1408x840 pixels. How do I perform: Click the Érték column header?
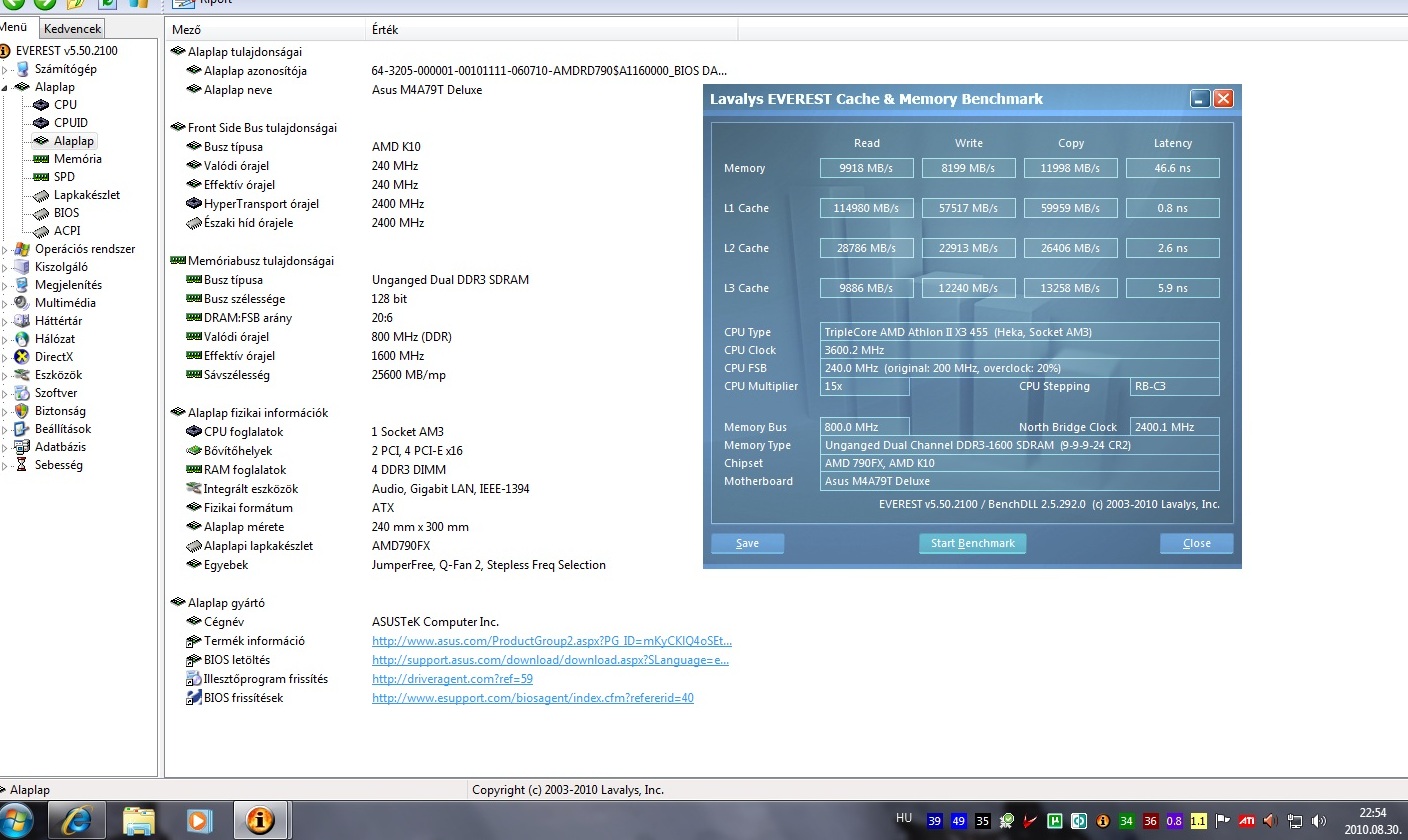(552, 30)
